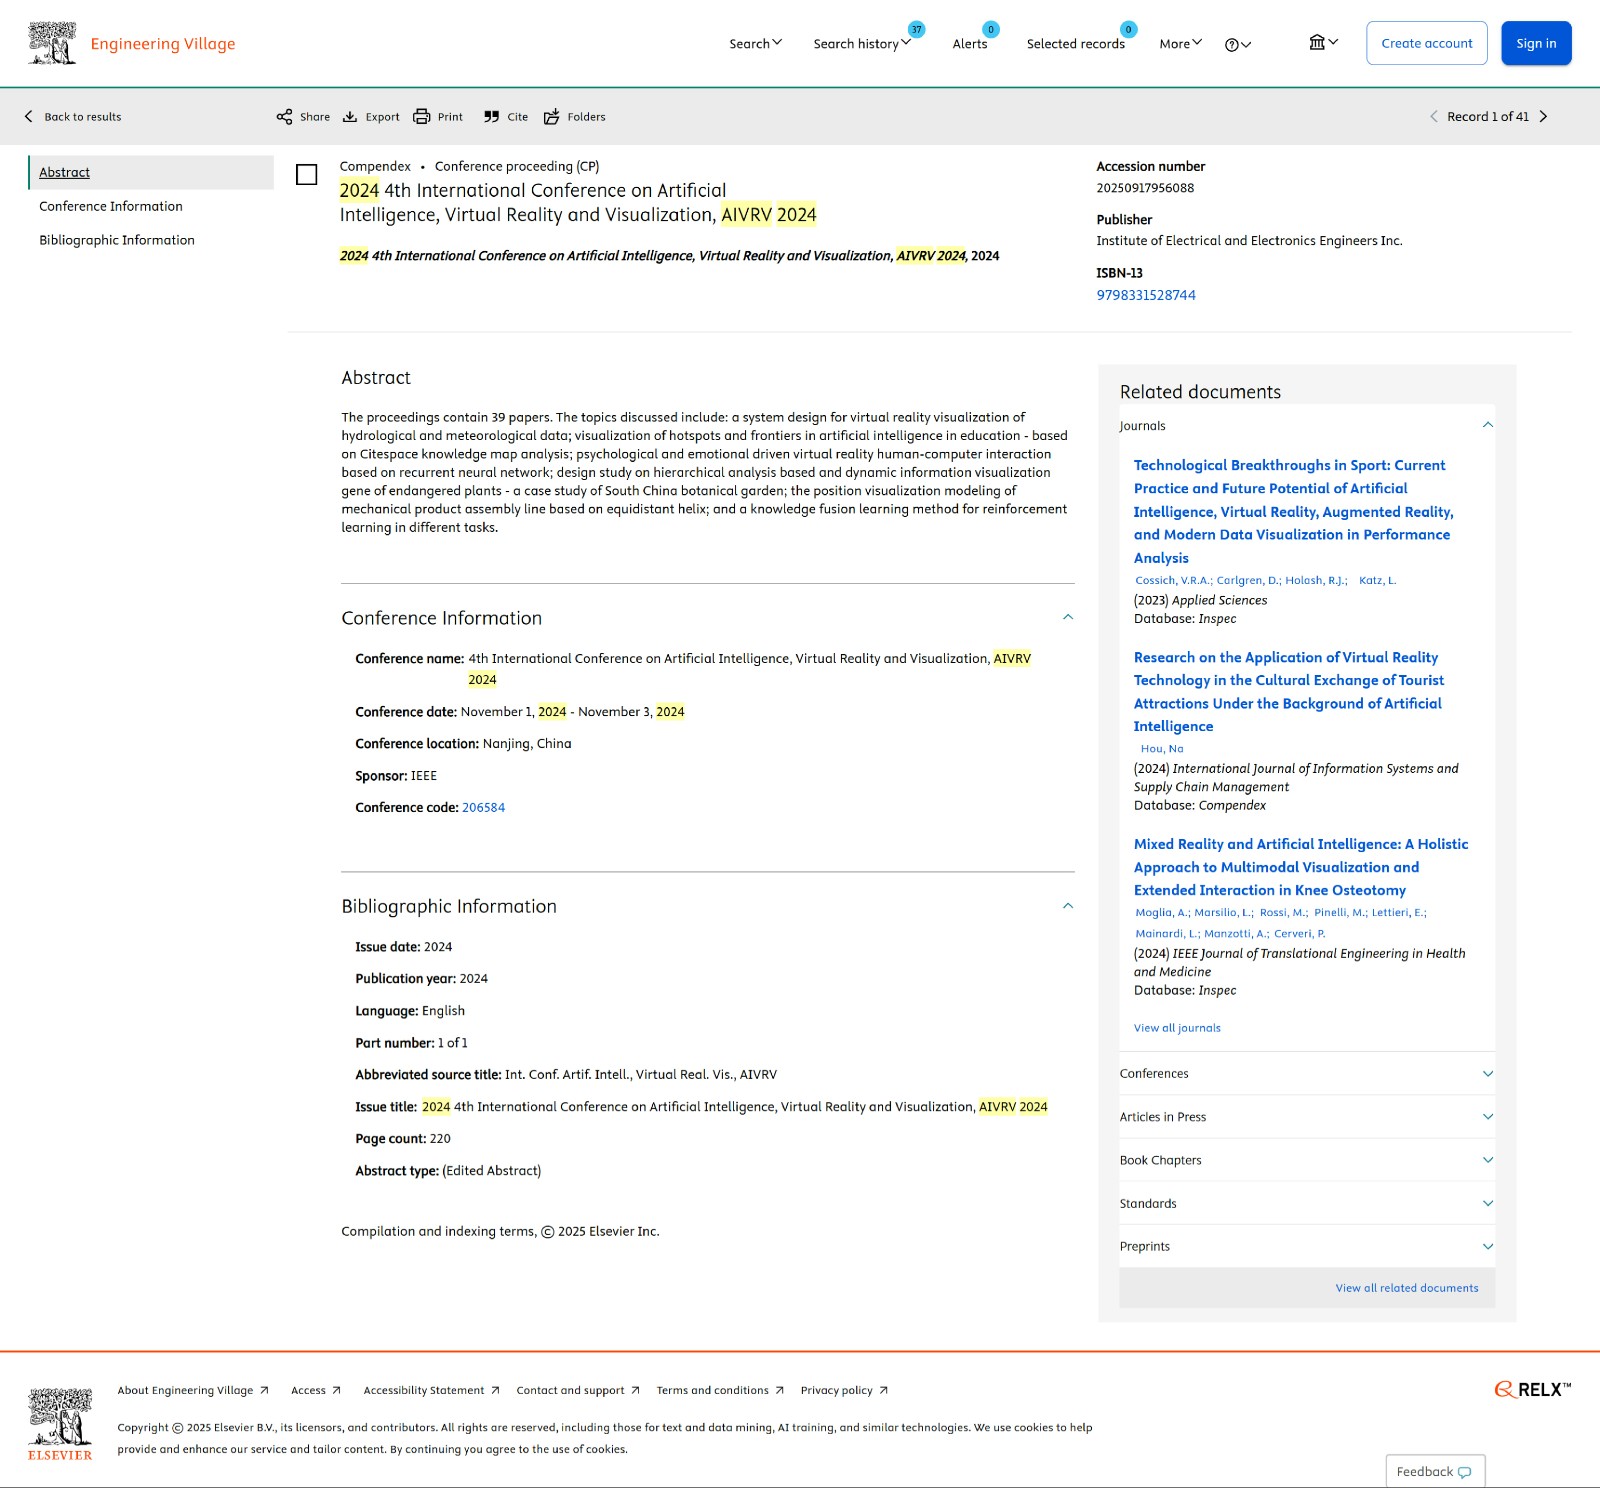Click accession number 20250917956088
1600x1488 pixels.
pos(1145,188)
